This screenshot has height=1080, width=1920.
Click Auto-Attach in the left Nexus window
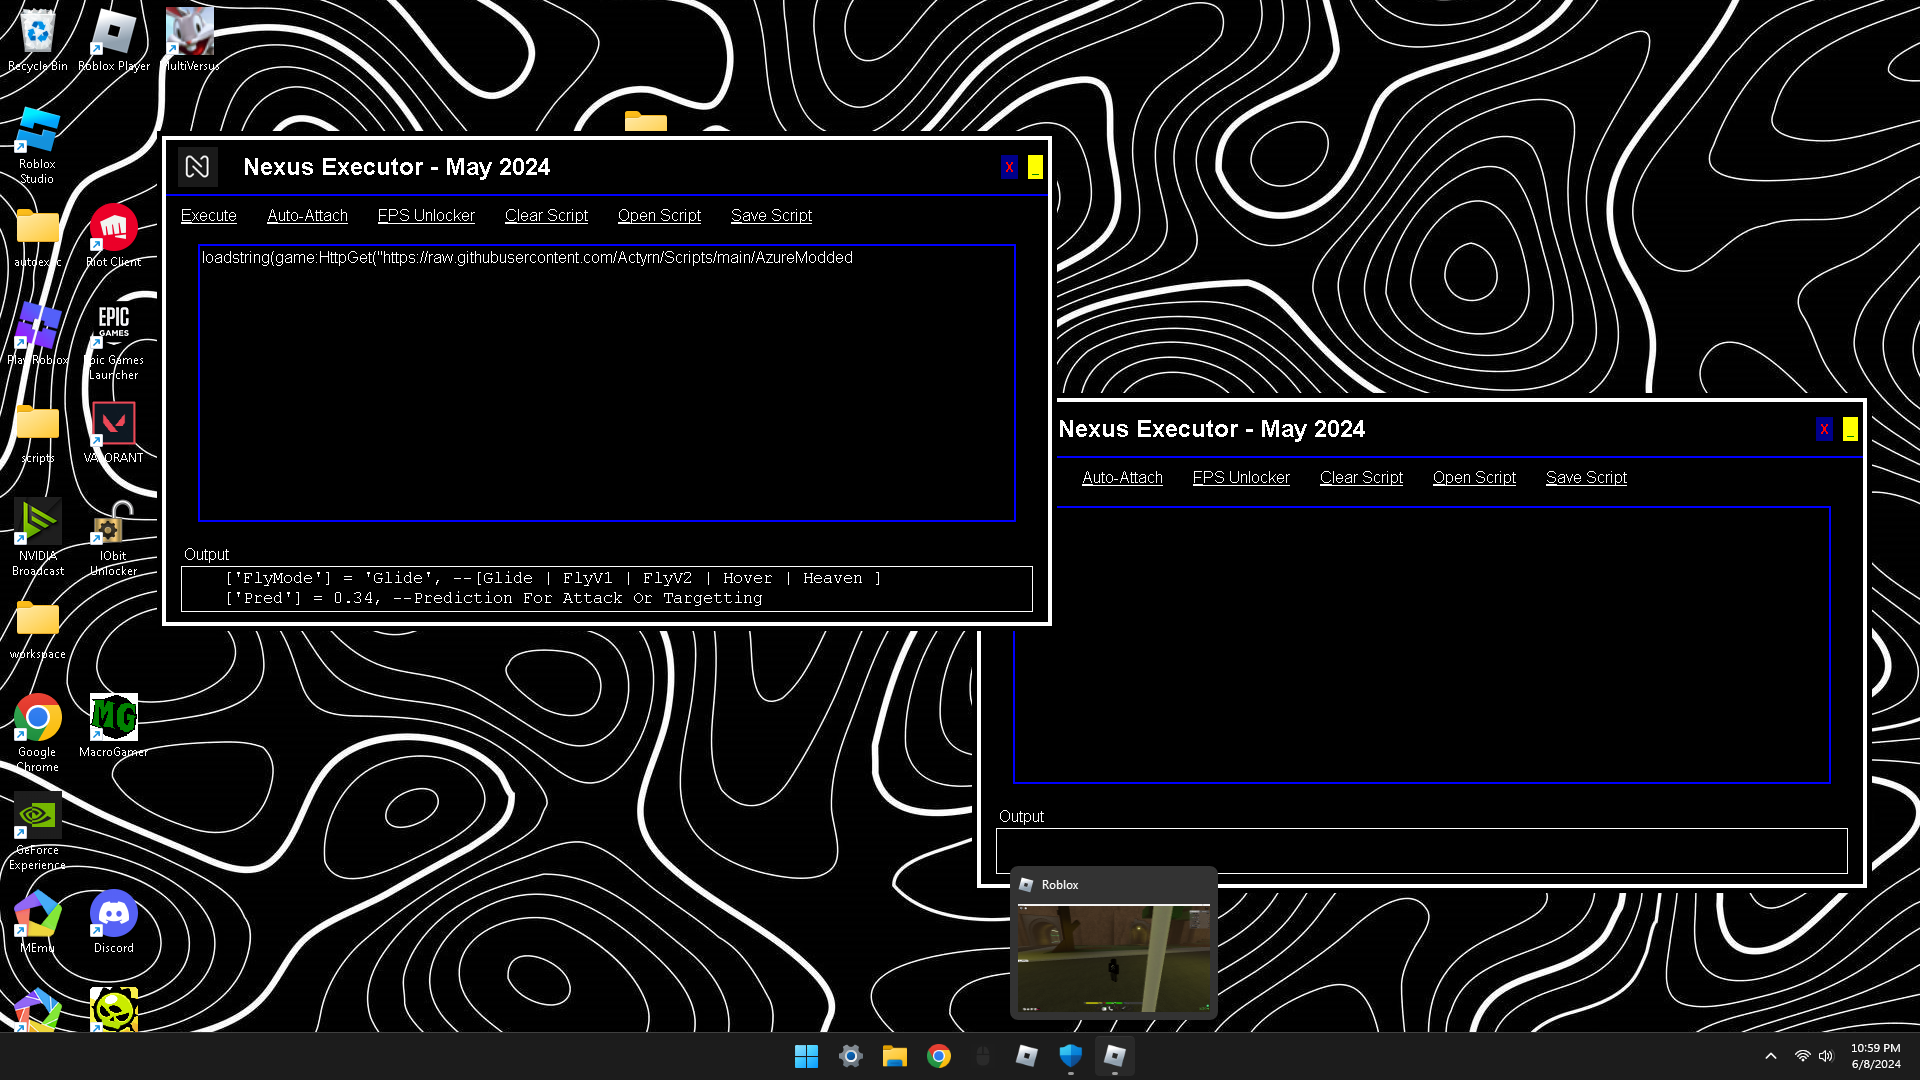307,215
